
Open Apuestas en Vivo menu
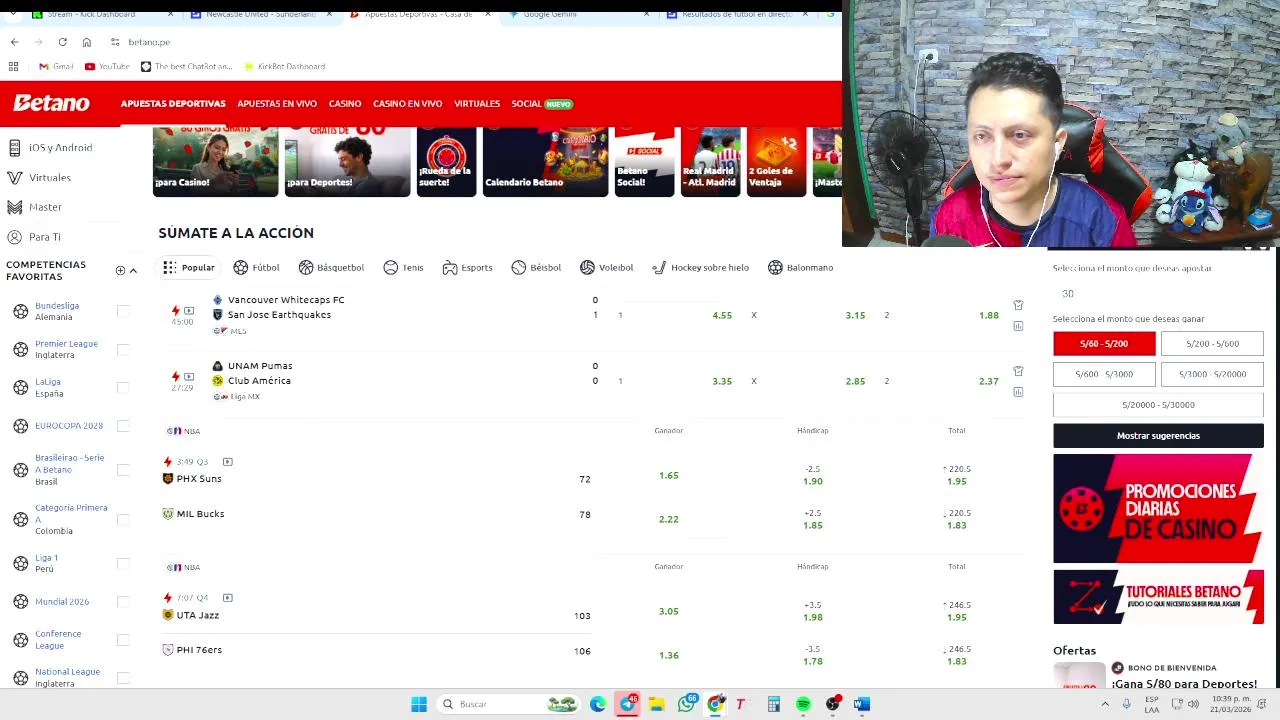[x=277, y=103]
